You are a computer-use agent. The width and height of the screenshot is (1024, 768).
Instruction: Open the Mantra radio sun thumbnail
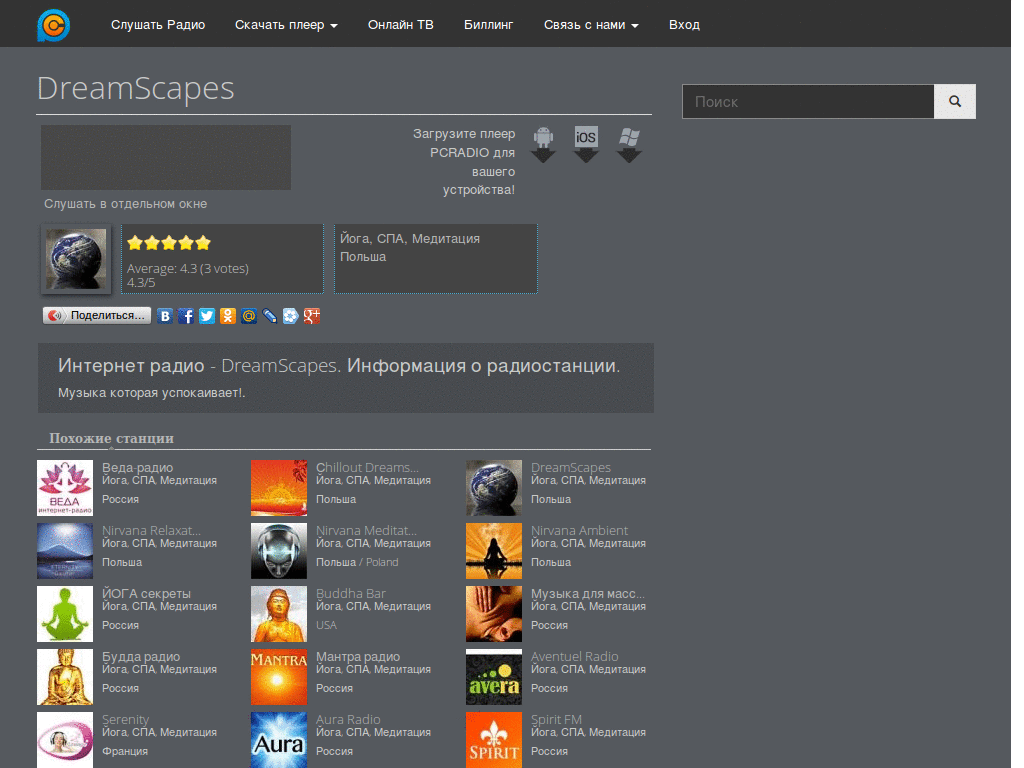279,677
